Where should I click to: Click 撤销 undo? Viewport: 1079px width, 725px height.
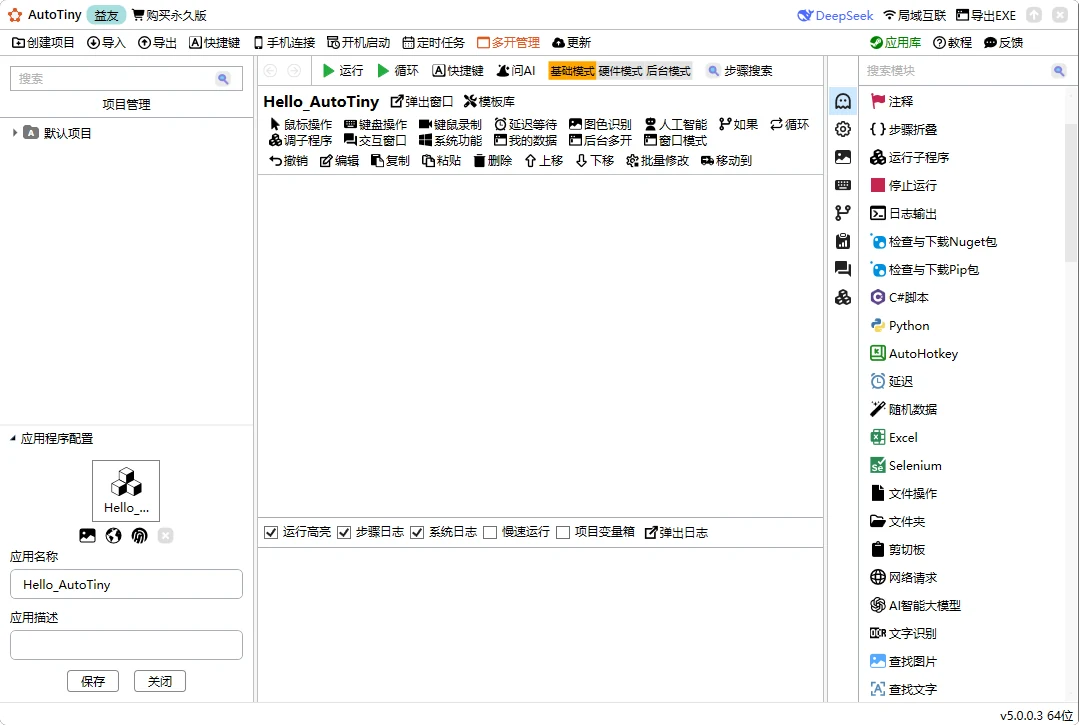click(288, 161)
